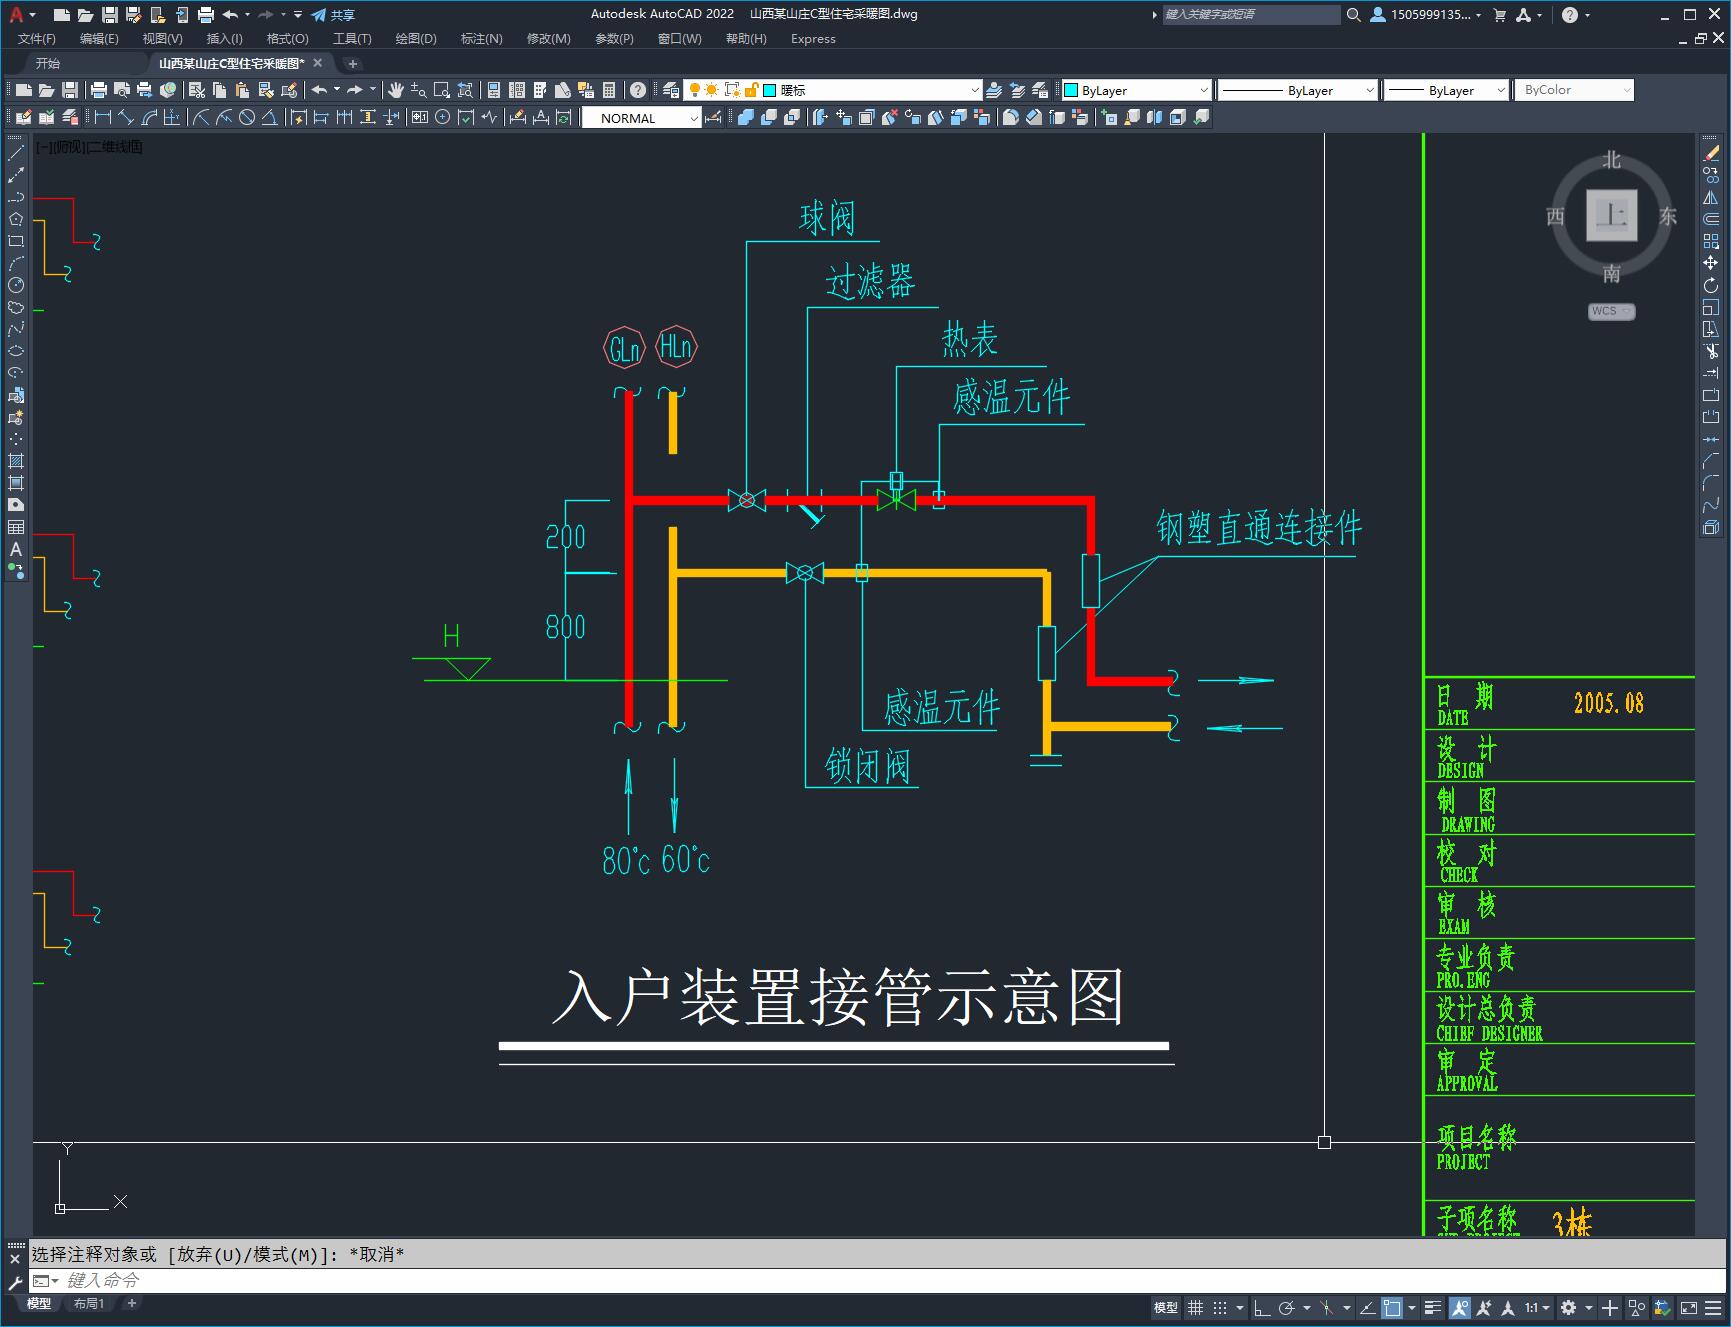Toggle ortho mode in the status bar
The height and width of the screenshot is (1327, 1731).
coord(1262,1307)
